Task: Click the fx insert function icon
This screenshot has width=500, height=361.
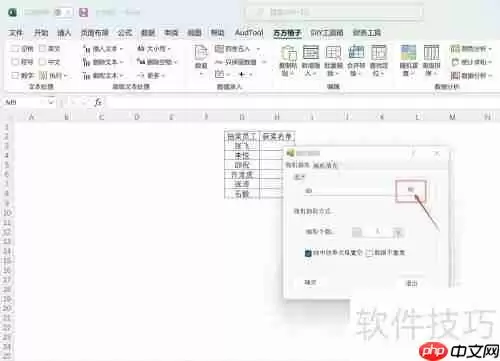Action: (x=98, y=102)
